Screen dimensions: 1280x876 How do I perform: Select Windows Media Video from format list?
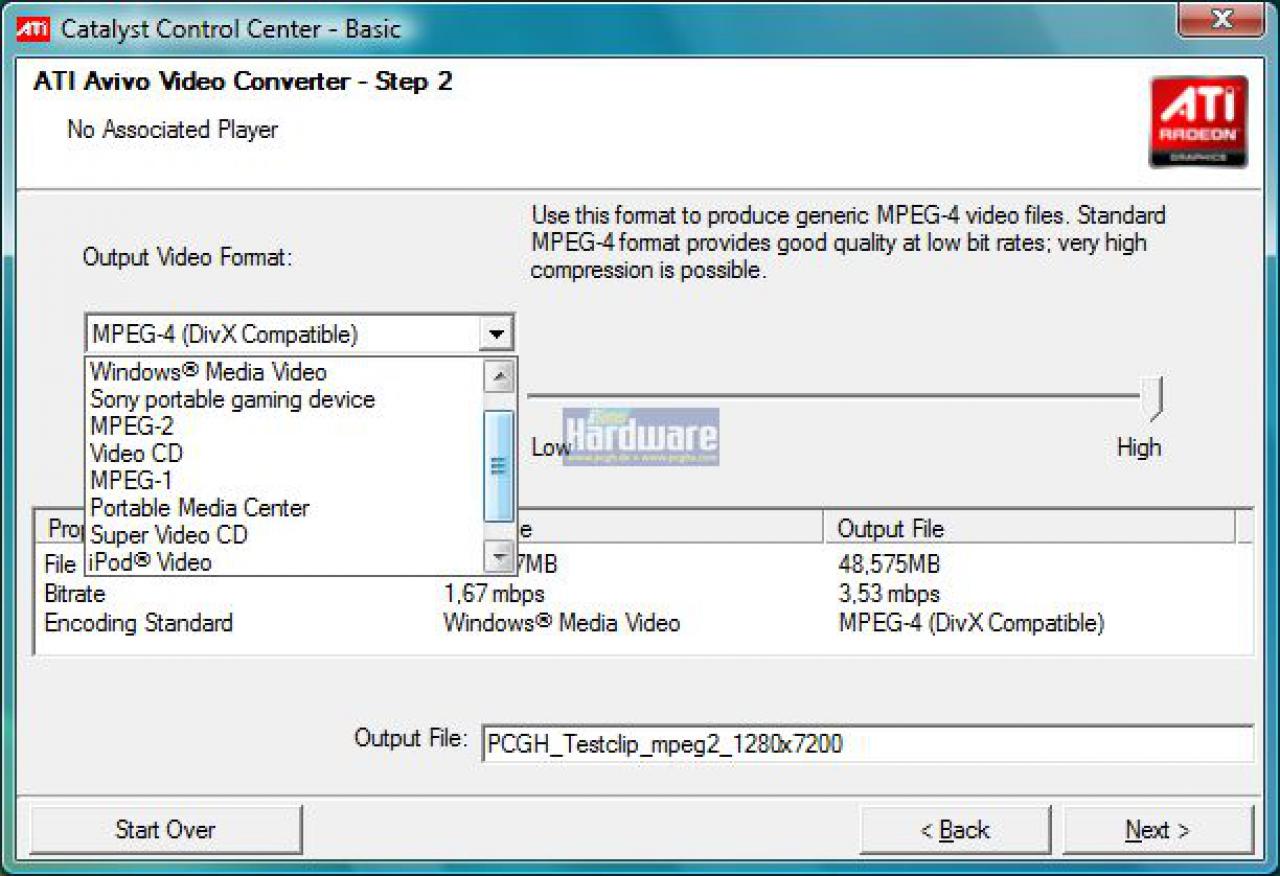208,372
